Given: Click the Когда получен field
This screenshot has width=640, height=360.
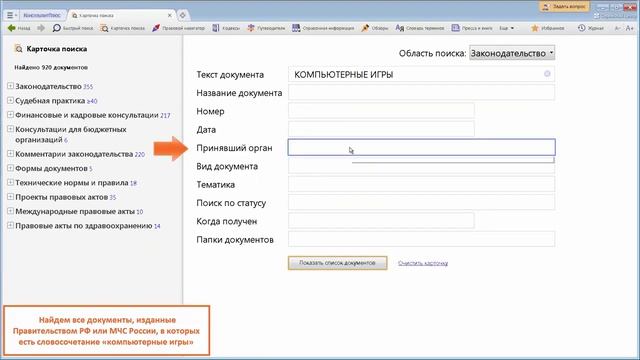Looking at the screenshot, I should 381,221.
